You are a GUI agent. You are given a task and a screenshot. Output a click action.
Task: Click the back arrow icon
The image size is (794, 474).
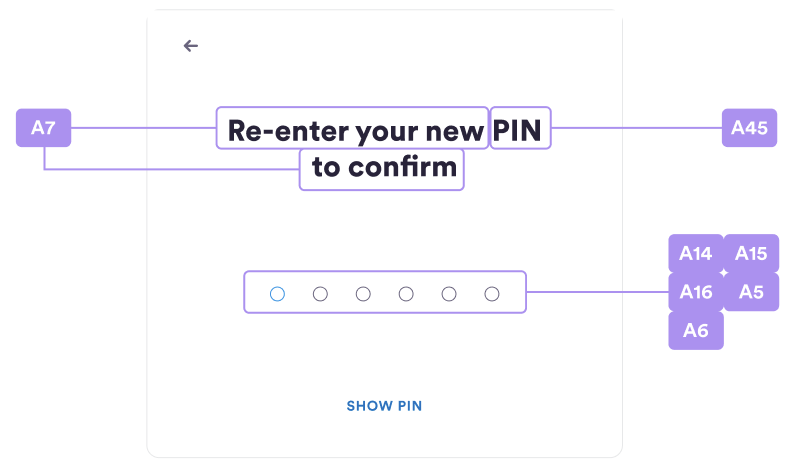[190, 46]
